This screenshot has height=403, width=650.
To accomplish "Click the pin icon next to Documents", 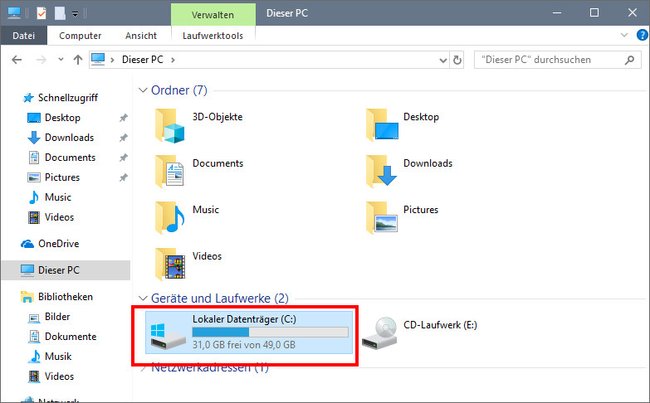I will coord(124,158).
